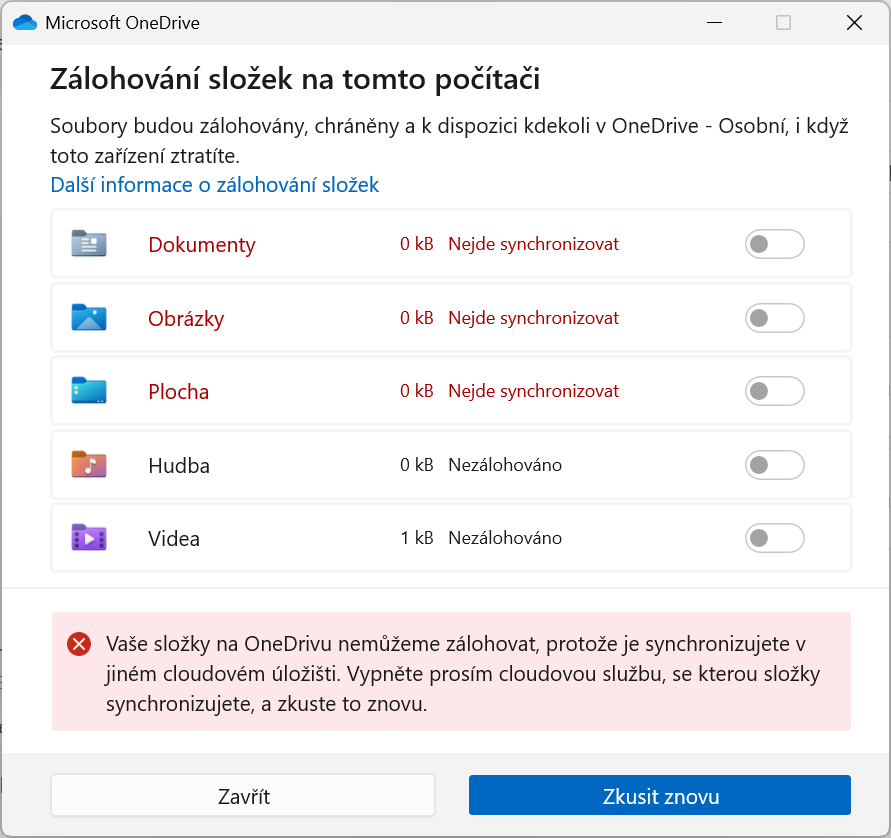Select the Dokumenty folder name
891x838 pixels.
click(202, 245)
